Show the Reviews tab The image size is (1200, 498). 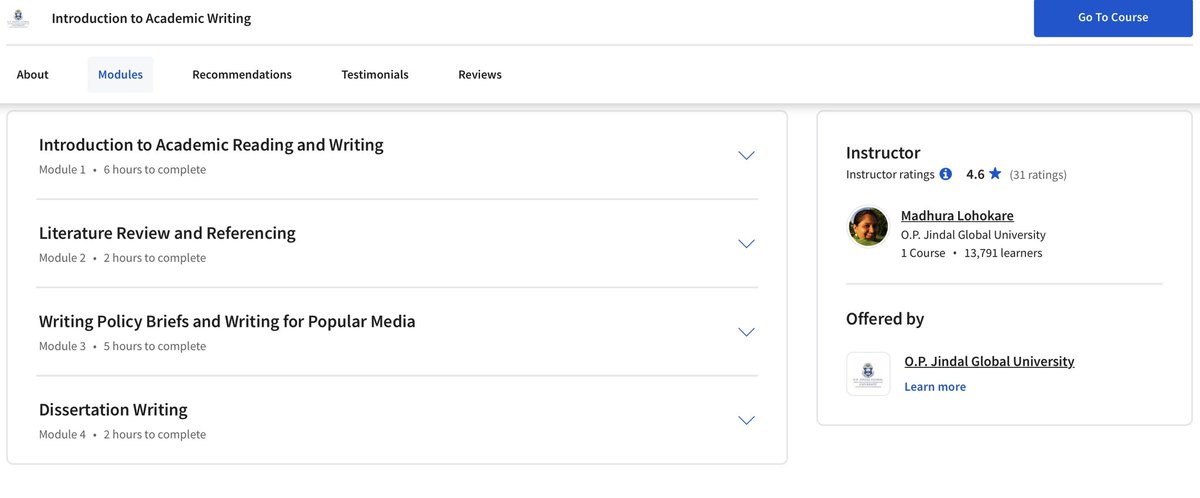480,75
